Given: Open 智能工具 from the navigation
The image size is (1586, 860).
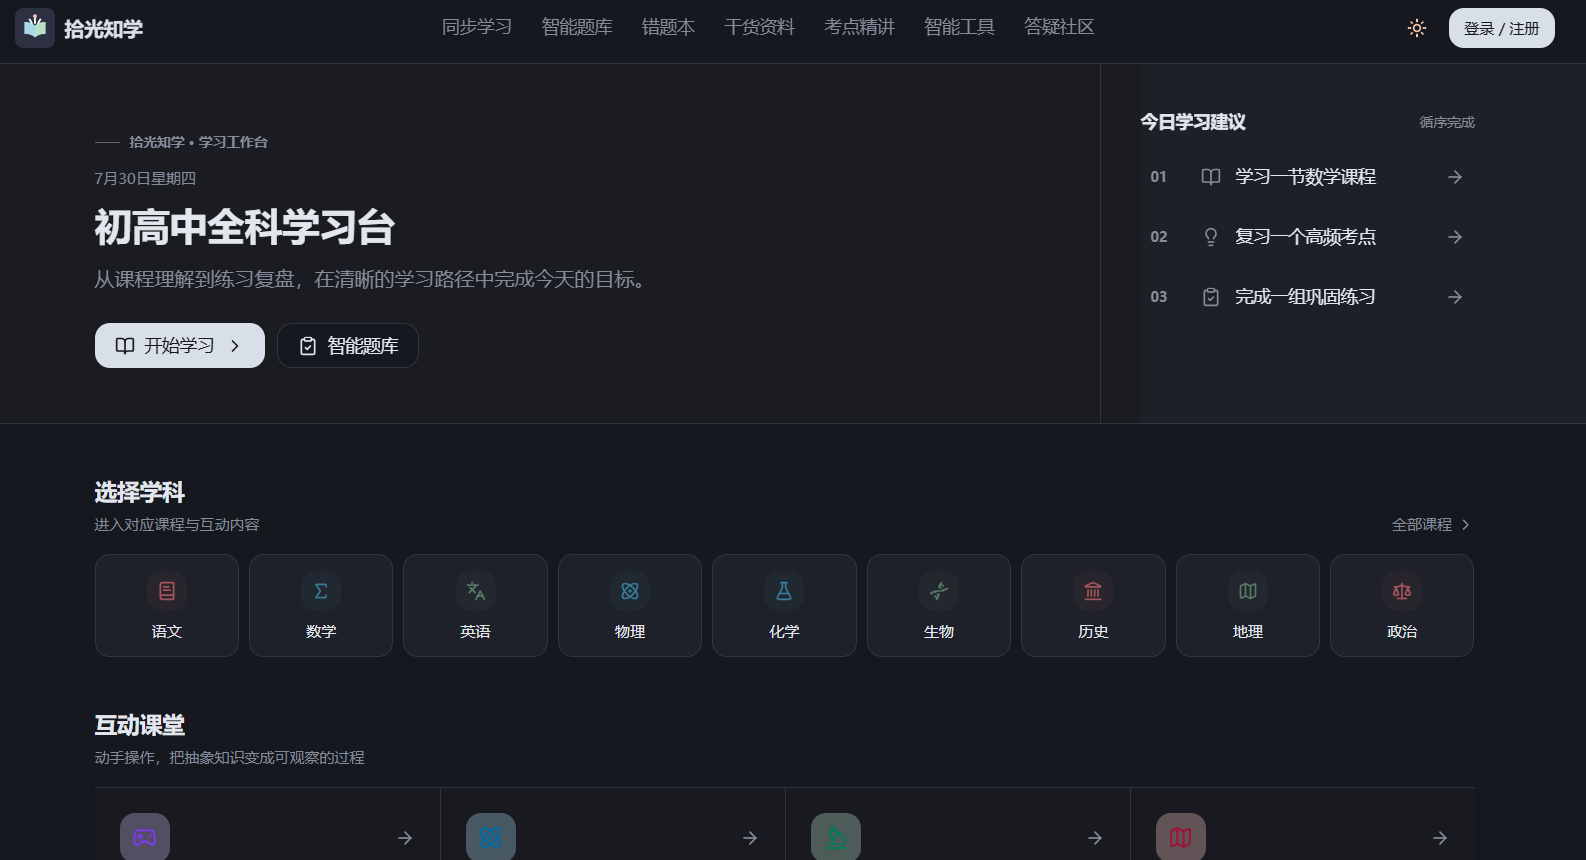Looking at the screenshot, I should 959,27.
